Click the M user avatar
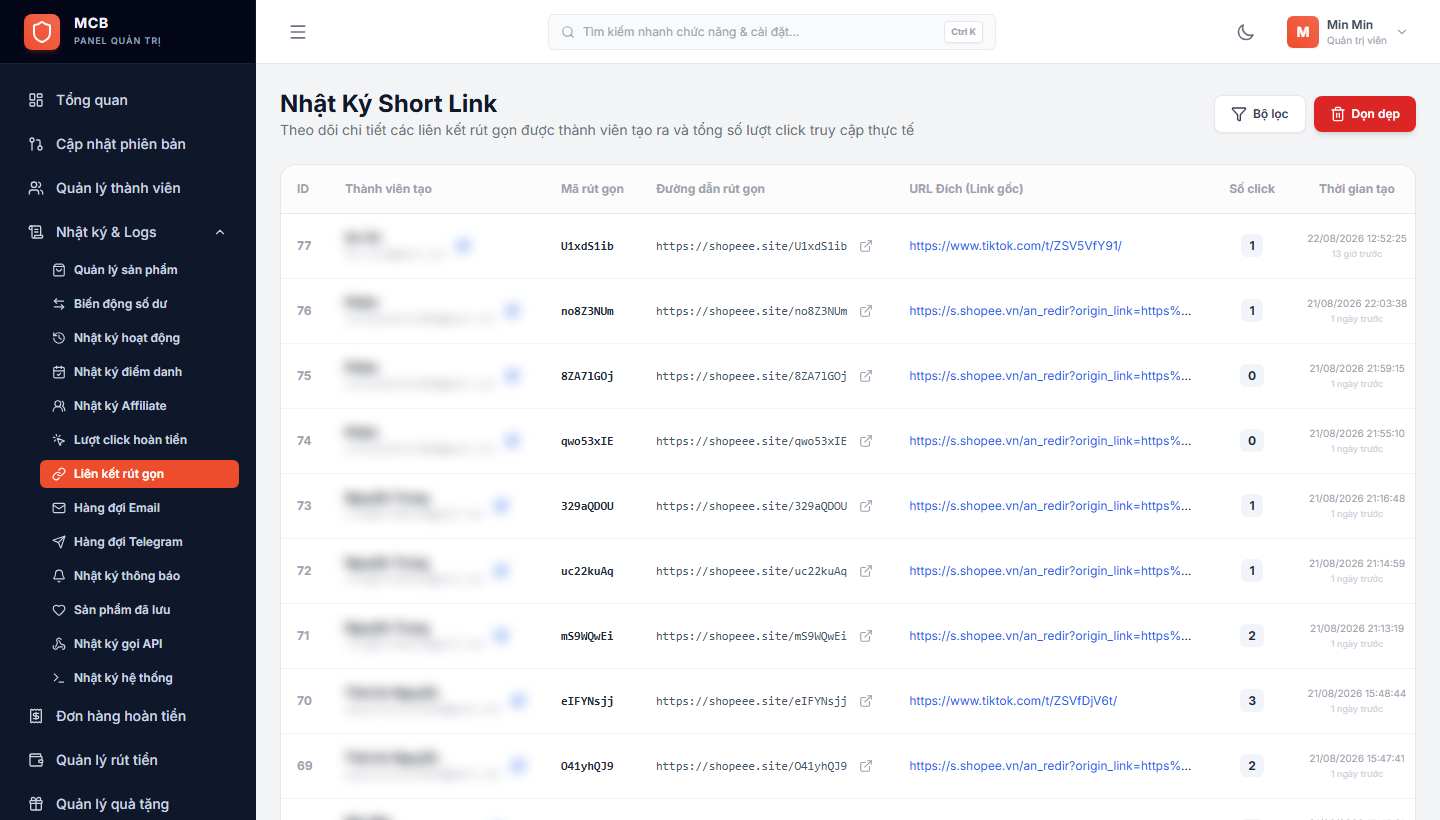The image size is (1440, 820). tap(1303, 32)
